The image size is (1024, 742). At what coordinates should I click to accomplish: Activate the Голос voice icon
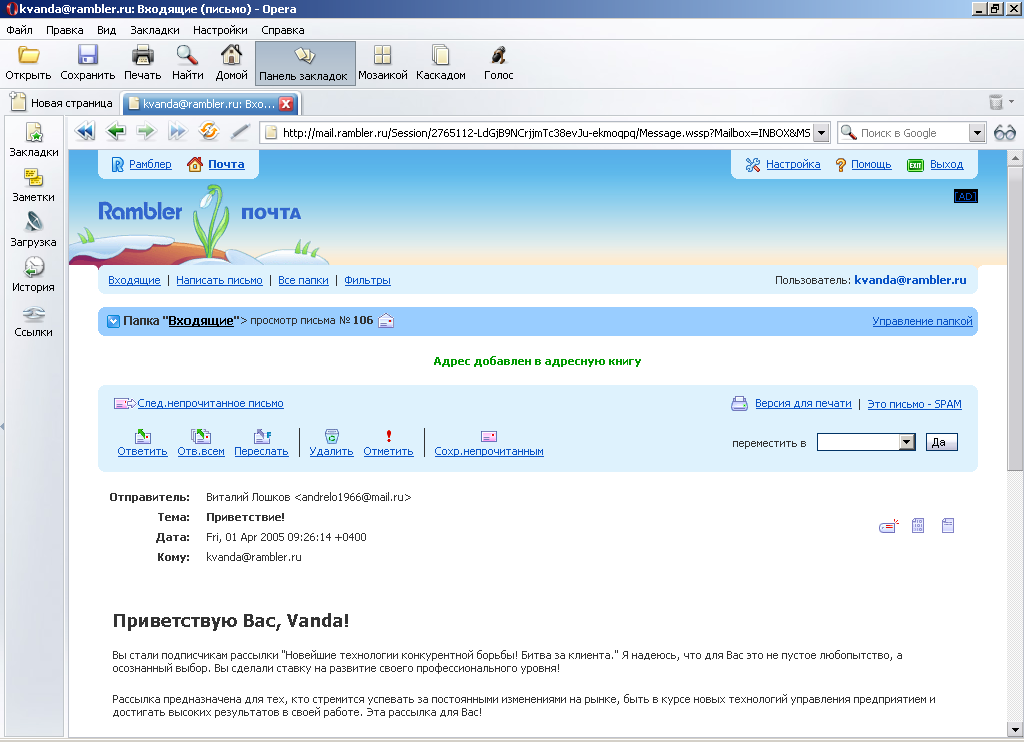pyautogui.click(x=498, y=56)
